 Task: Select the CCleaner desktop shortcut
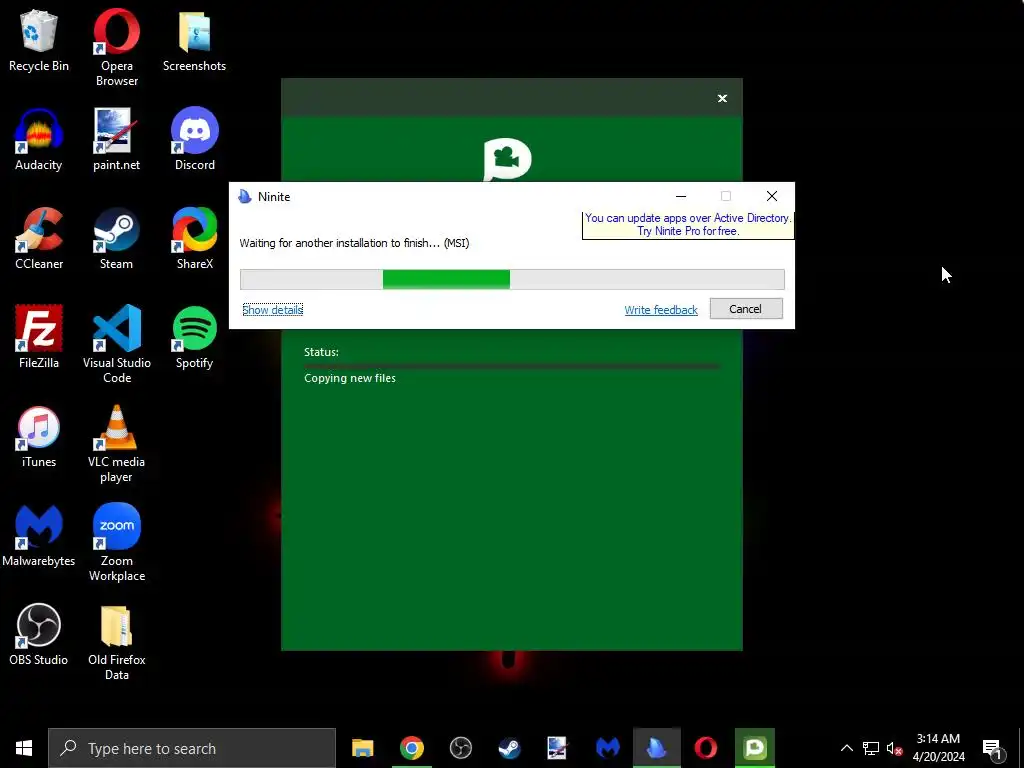39,238
